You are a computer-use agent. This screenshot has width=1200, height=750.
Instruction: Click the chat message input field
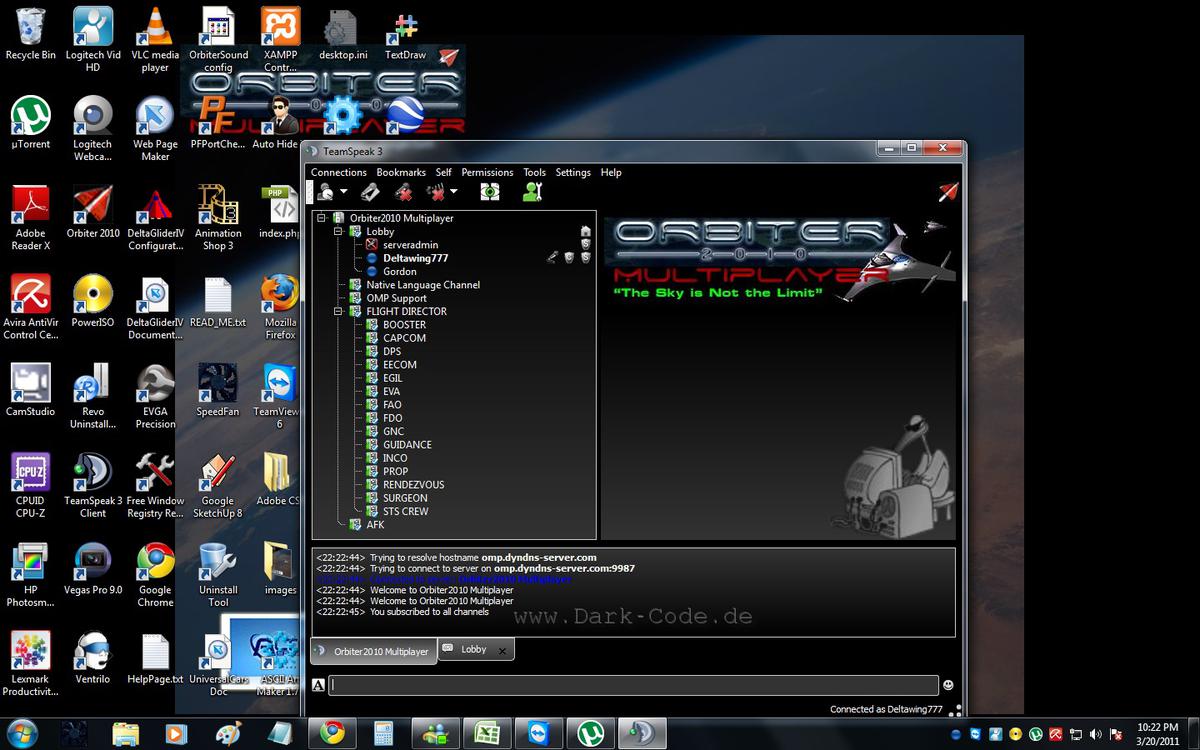point(634,685)
